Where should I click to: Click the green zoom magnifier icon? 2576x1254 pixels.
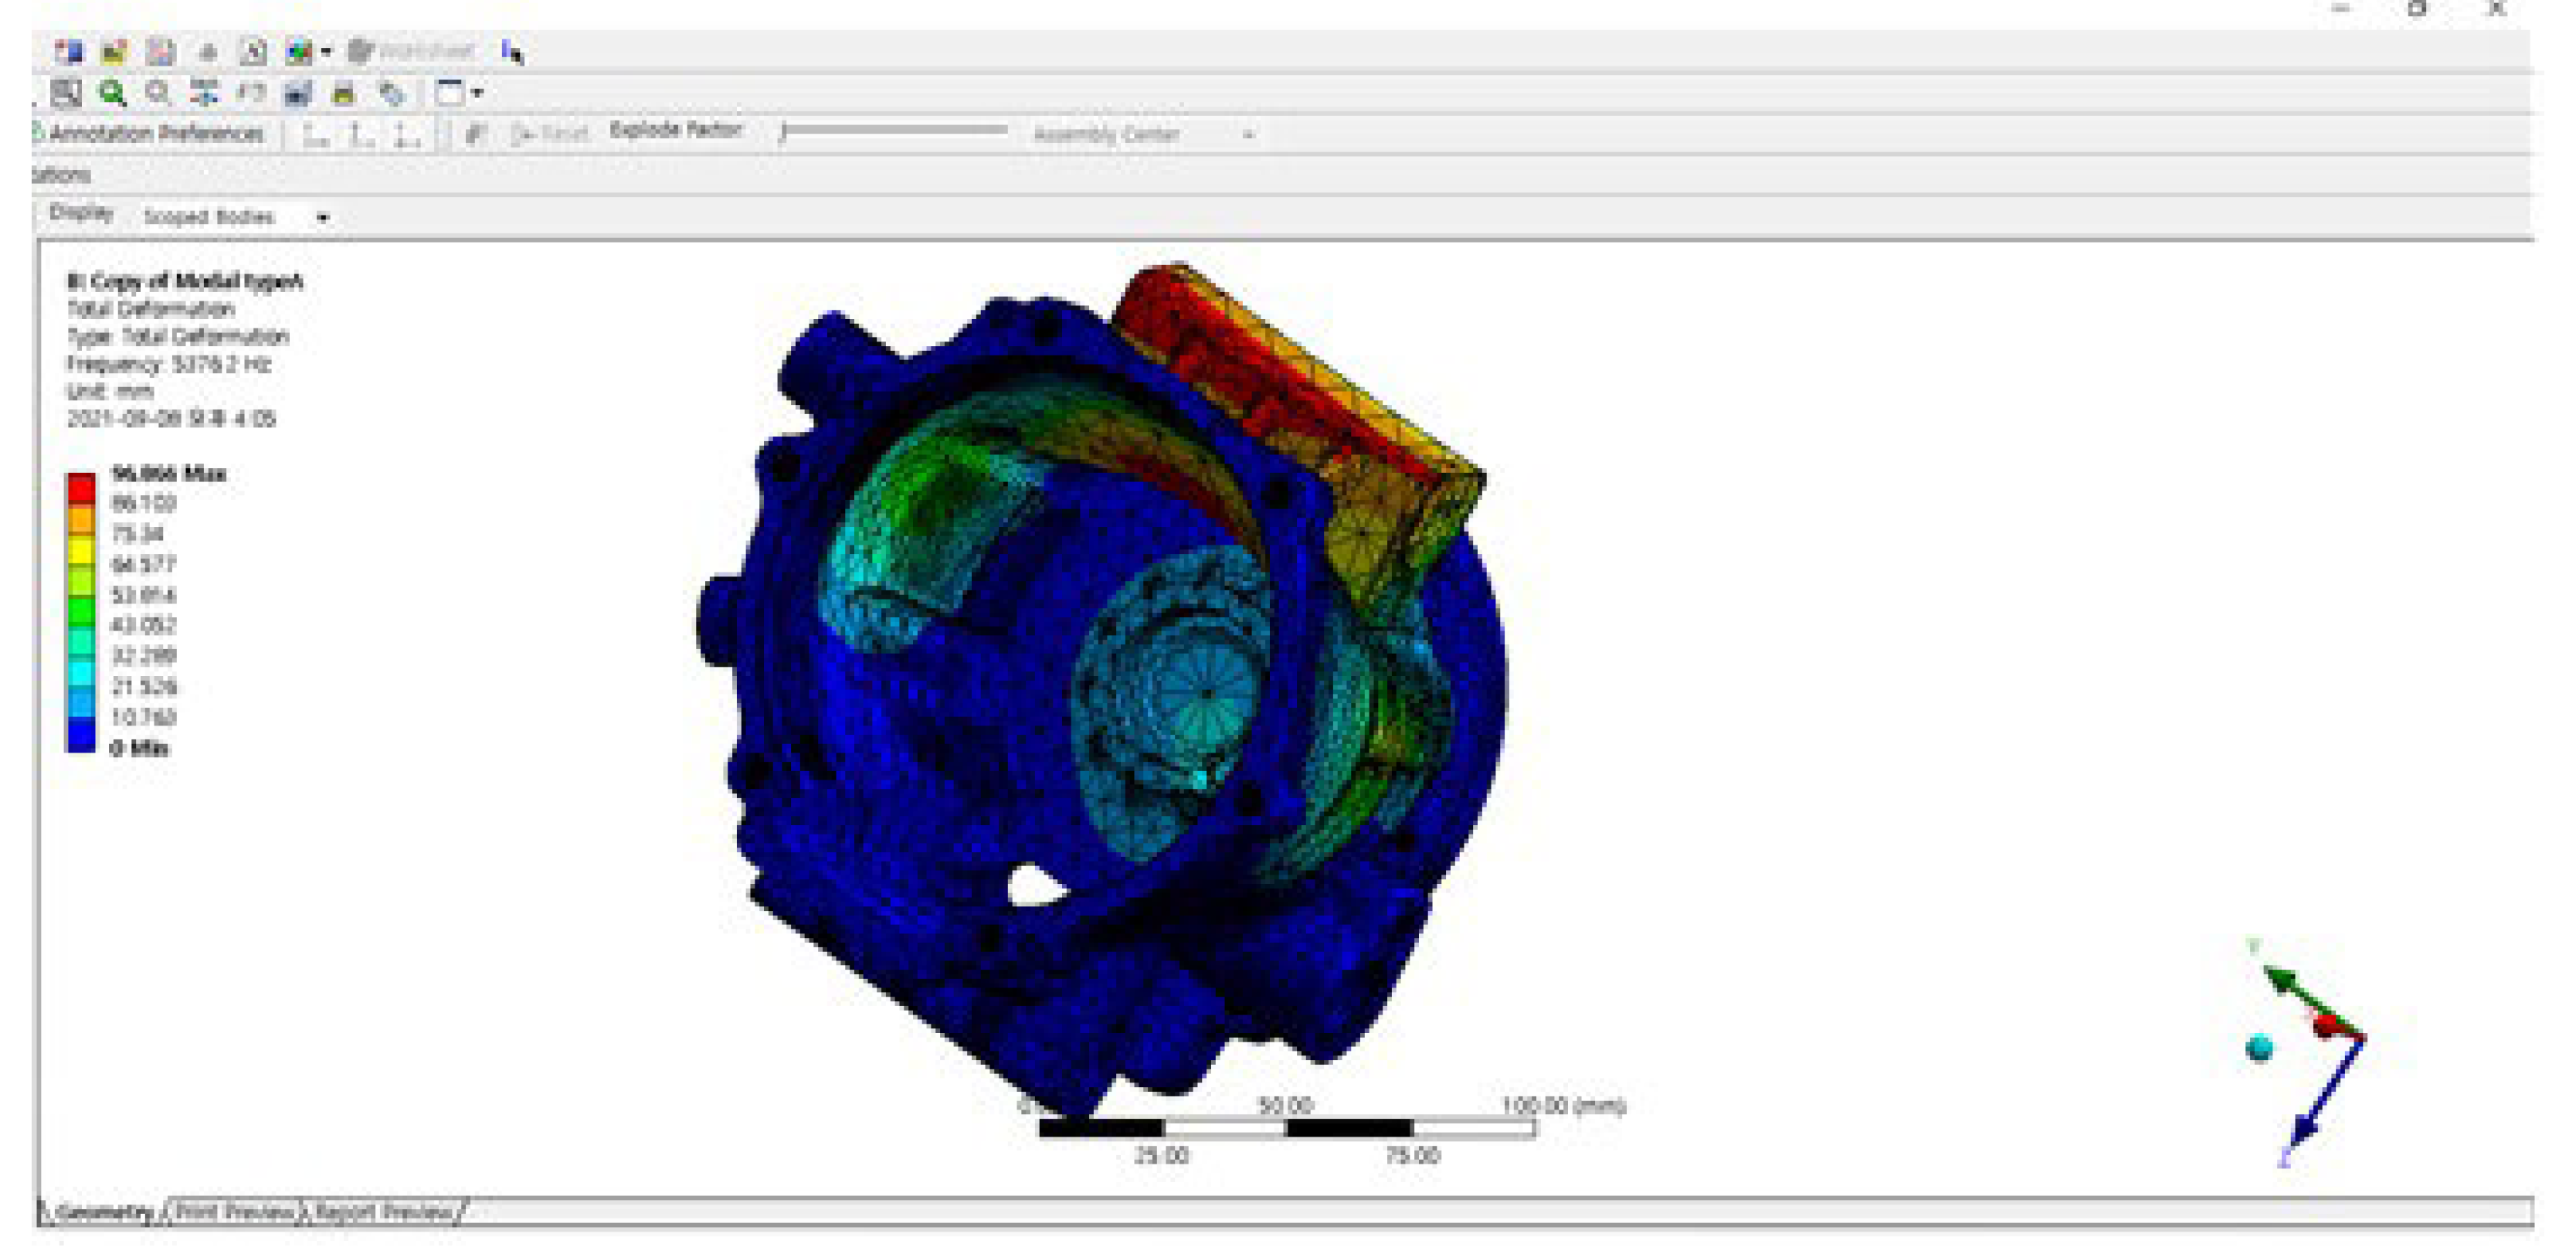coord(111,93)
